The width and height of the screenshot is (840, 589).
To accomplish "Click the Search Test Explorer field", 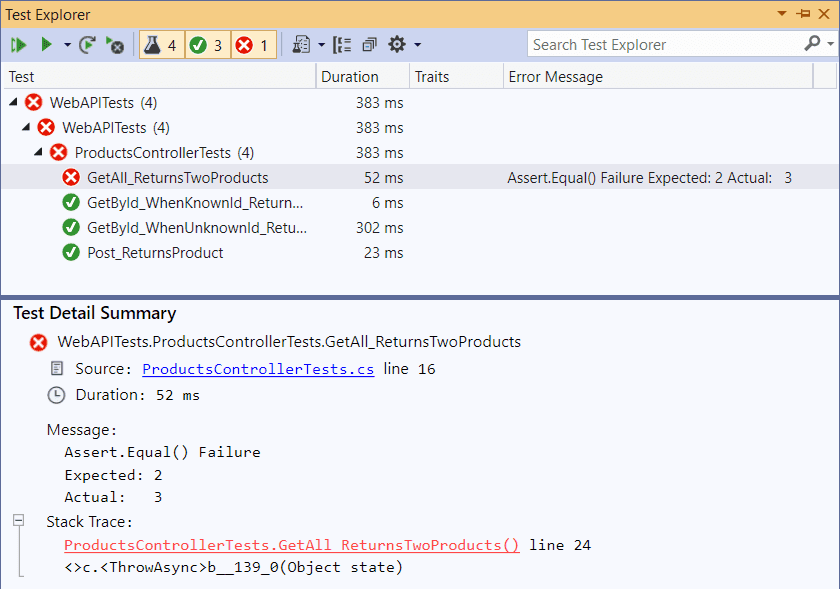I will point(665,45).
